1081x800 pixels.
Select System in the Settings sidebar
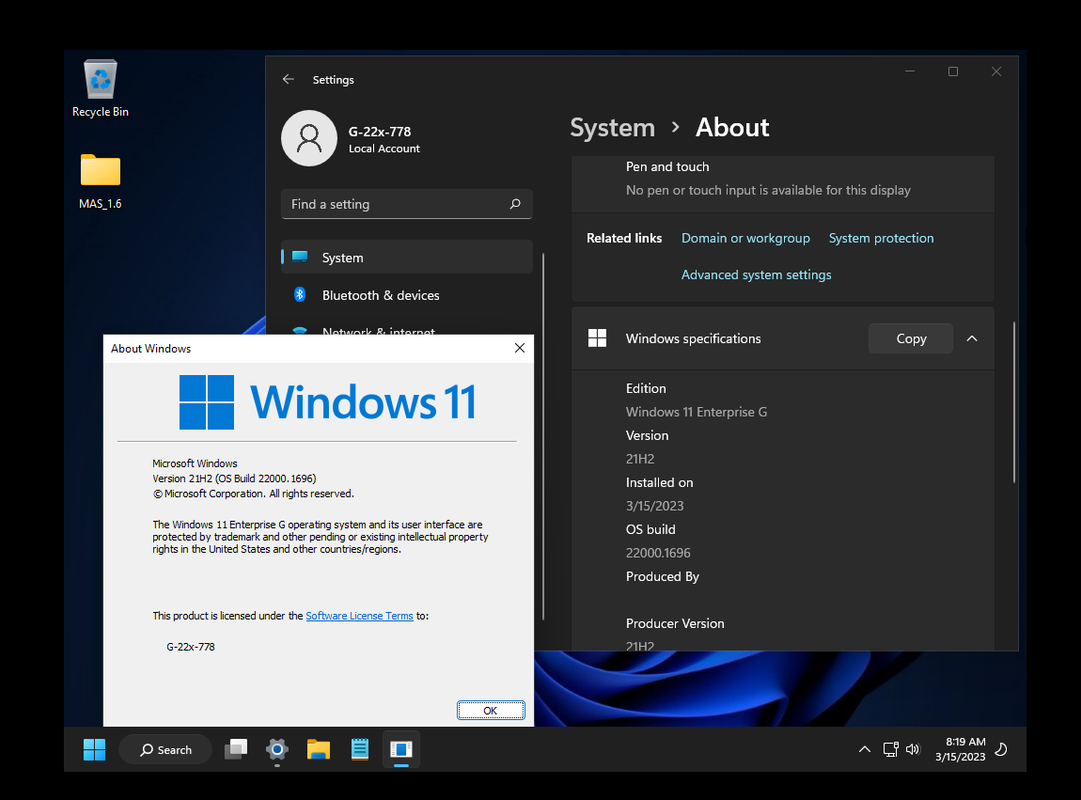(407, 257)
